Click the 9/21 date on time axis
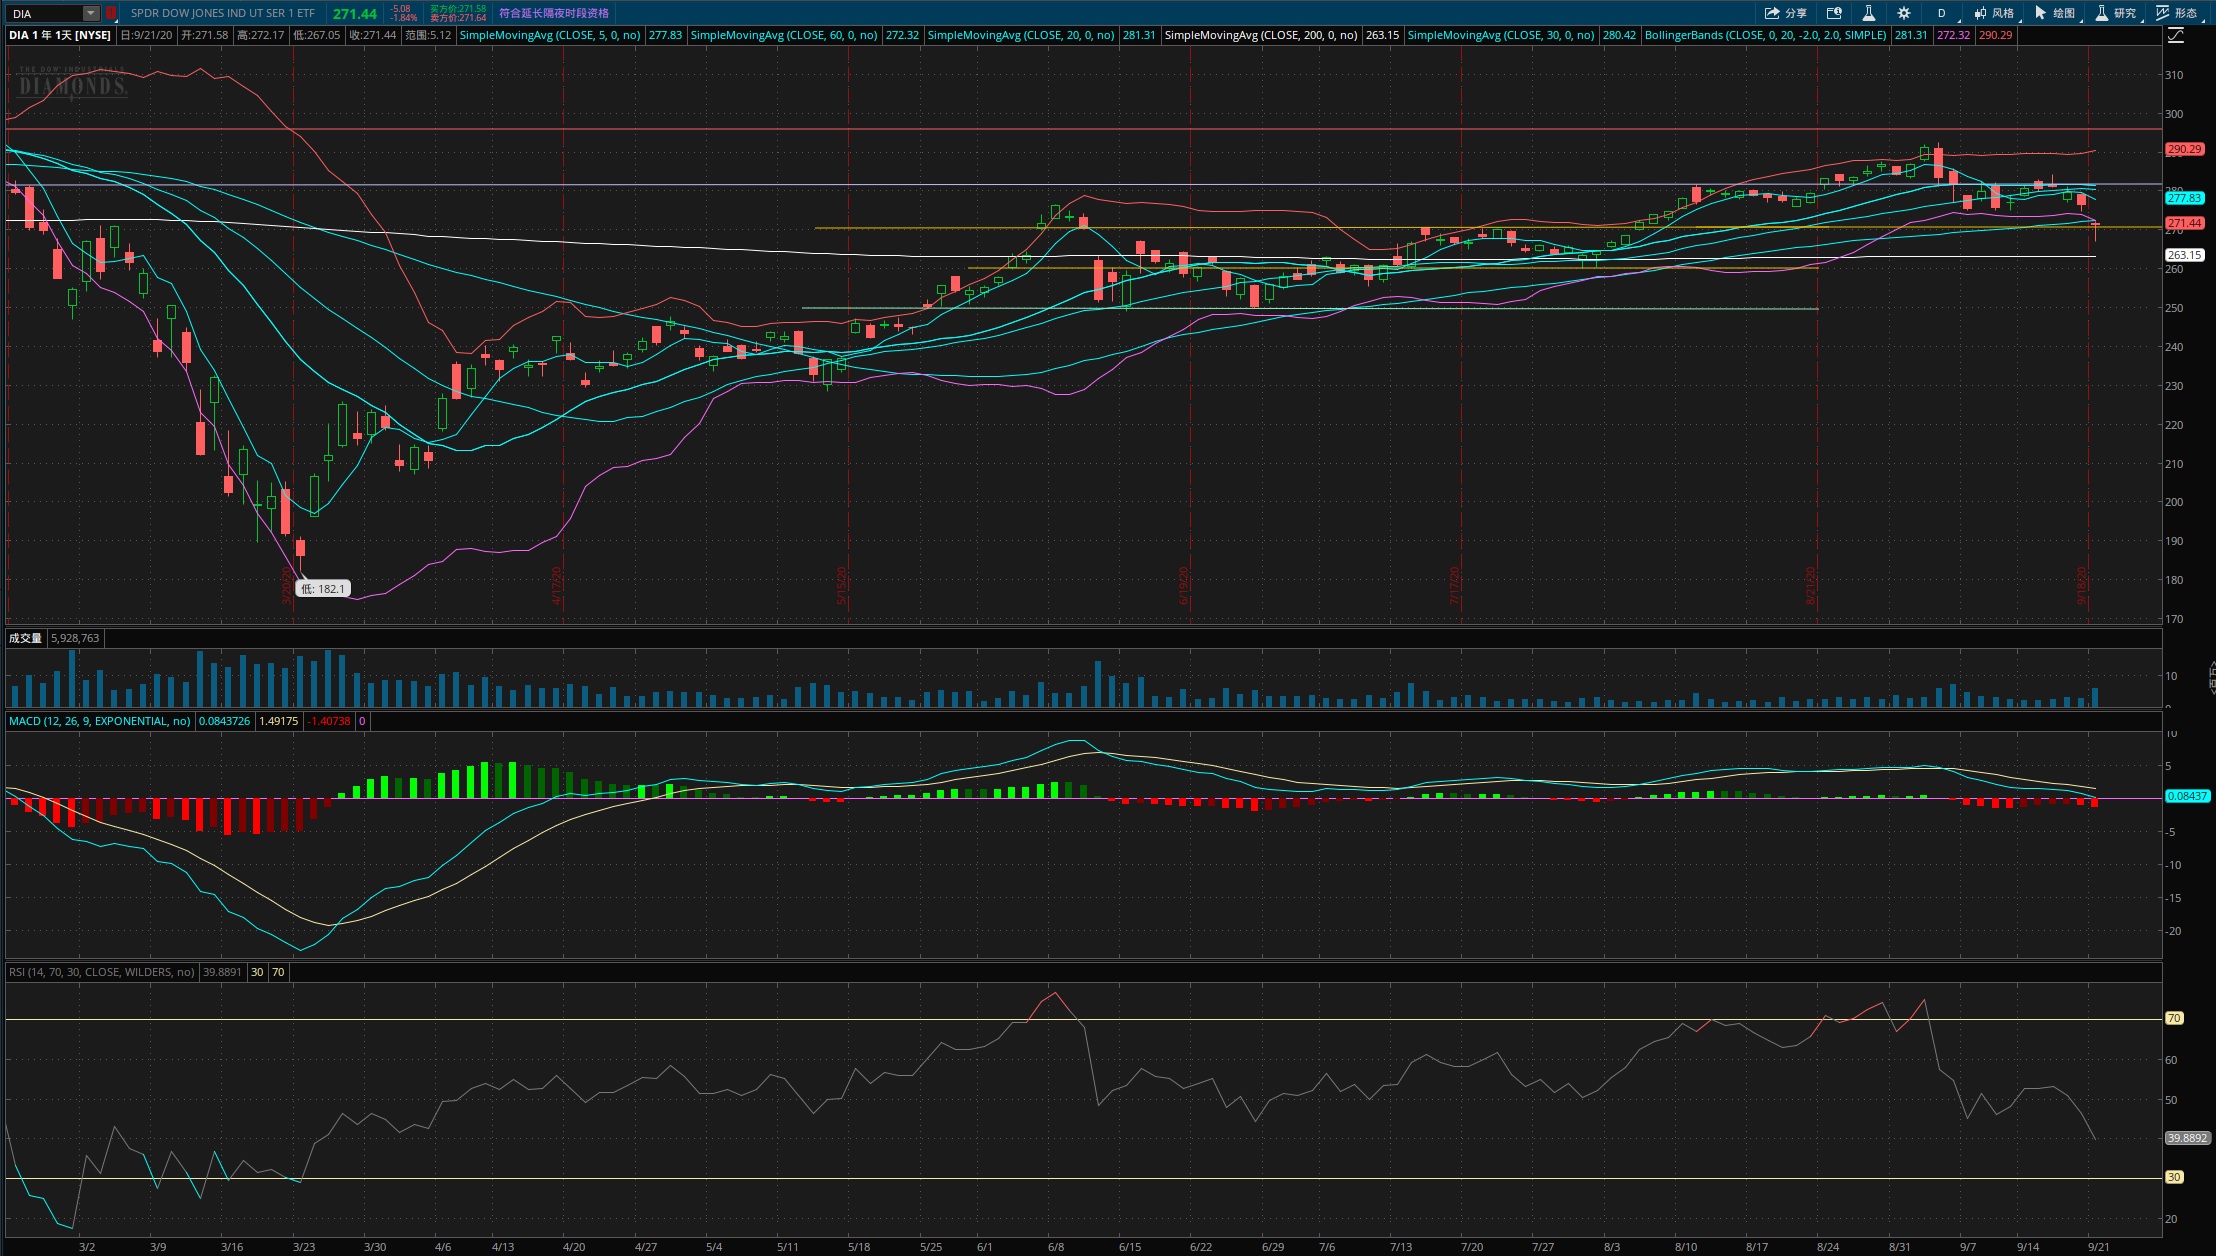 [x=2099, y=1247]
